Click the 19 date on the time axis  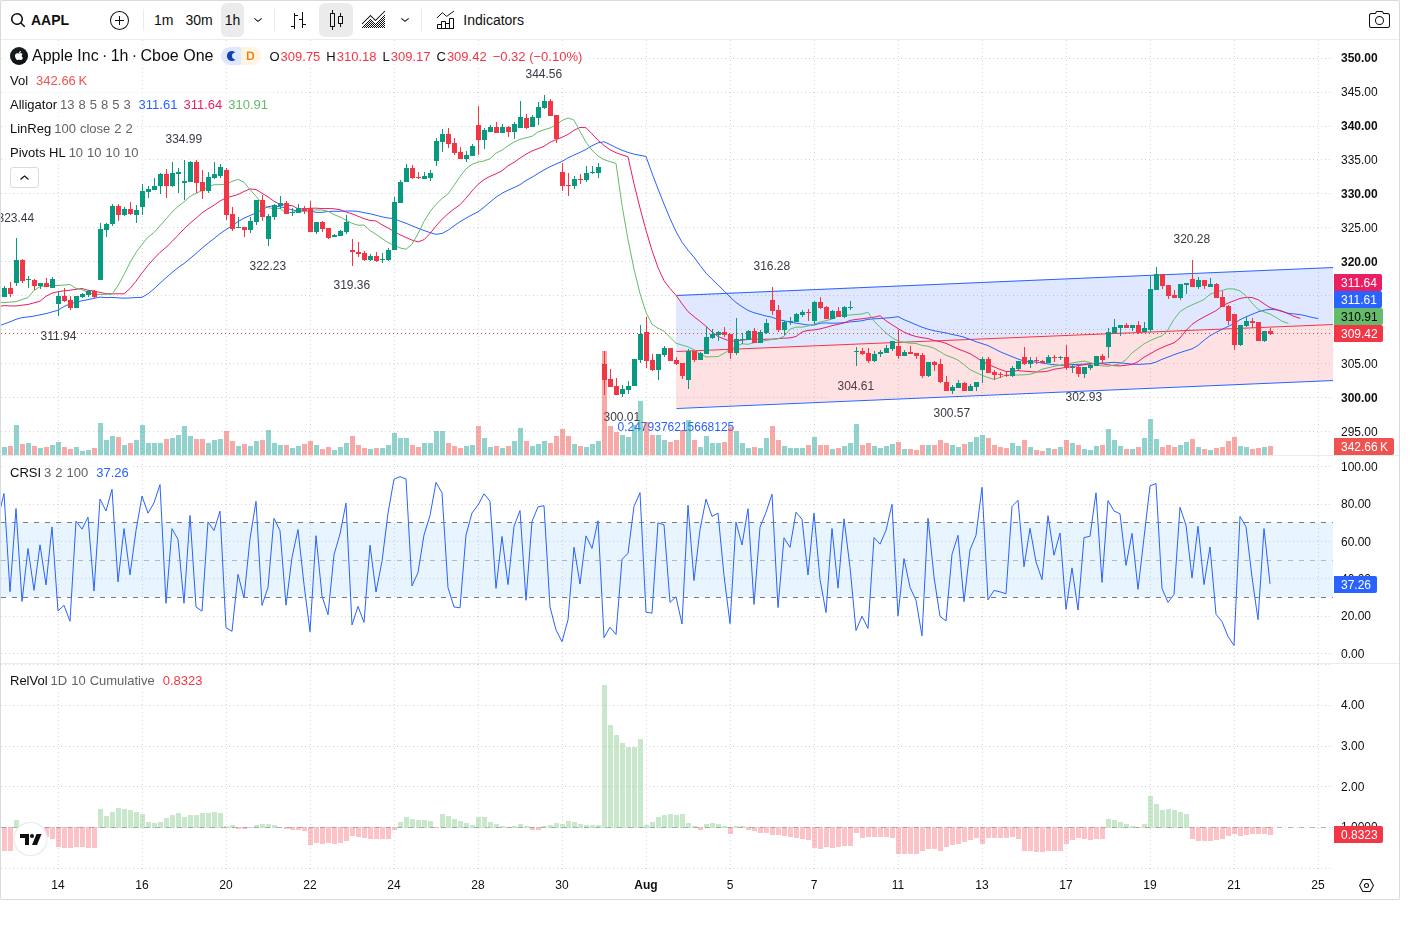1150,885
